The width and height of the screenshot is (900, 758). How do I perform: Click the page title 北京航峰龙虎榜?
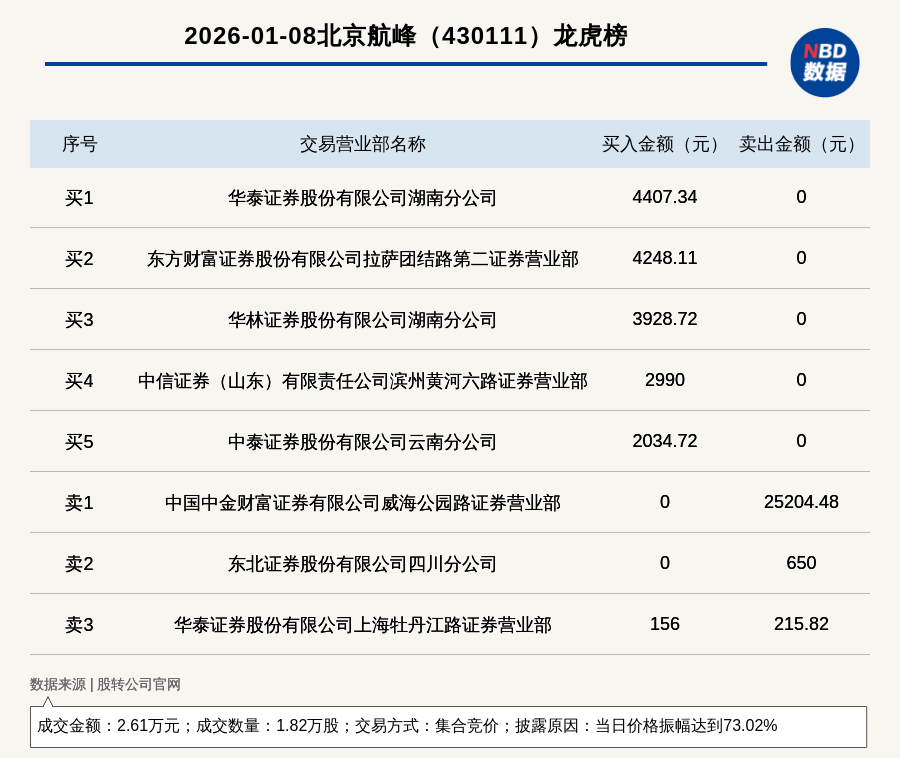(x=405, y=36)
